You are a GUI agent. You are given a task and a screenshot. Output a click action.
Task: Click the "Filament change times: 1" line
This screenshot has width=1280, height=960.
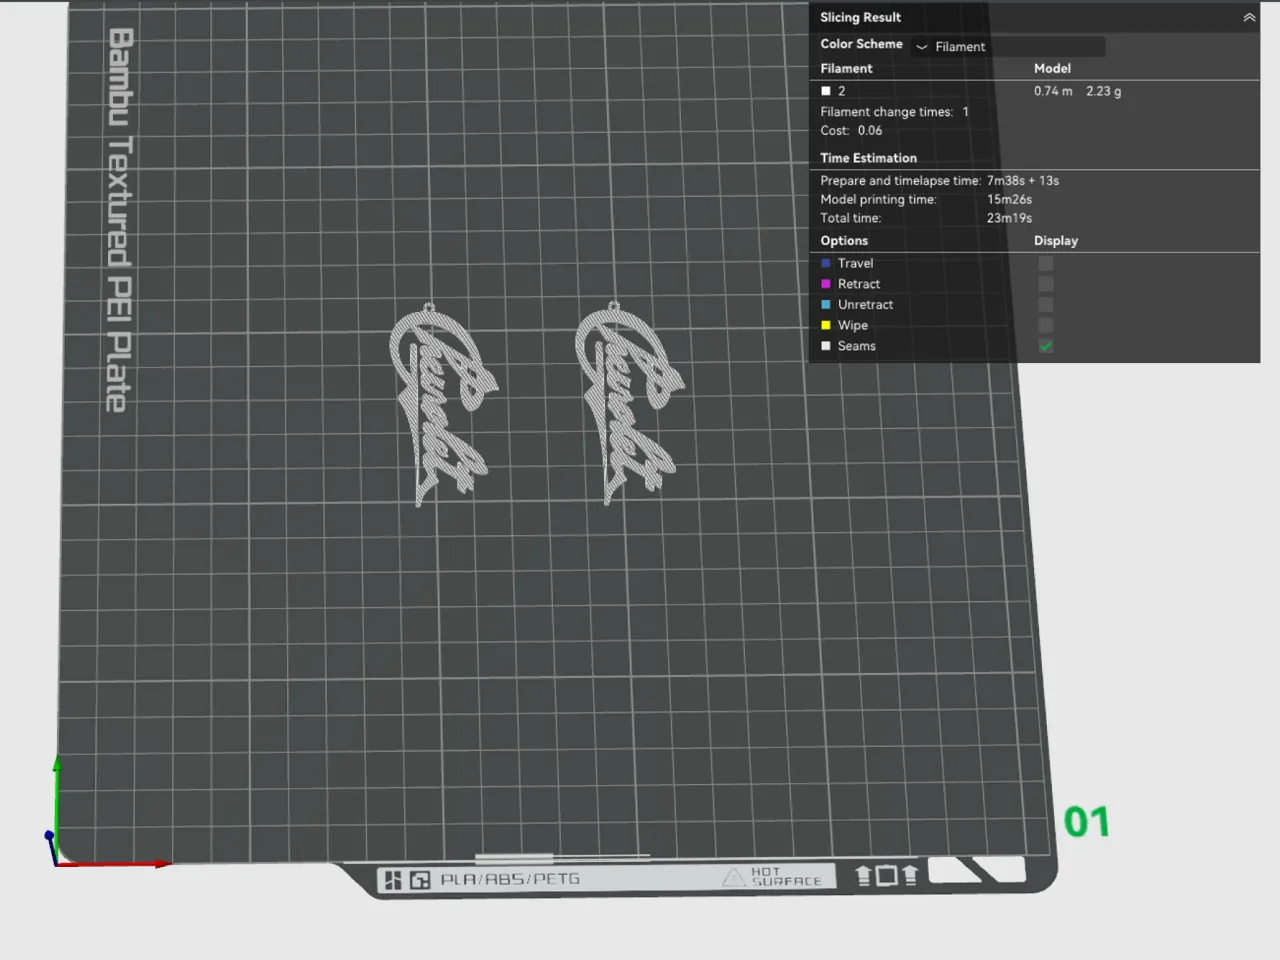(x=895, y=112)
